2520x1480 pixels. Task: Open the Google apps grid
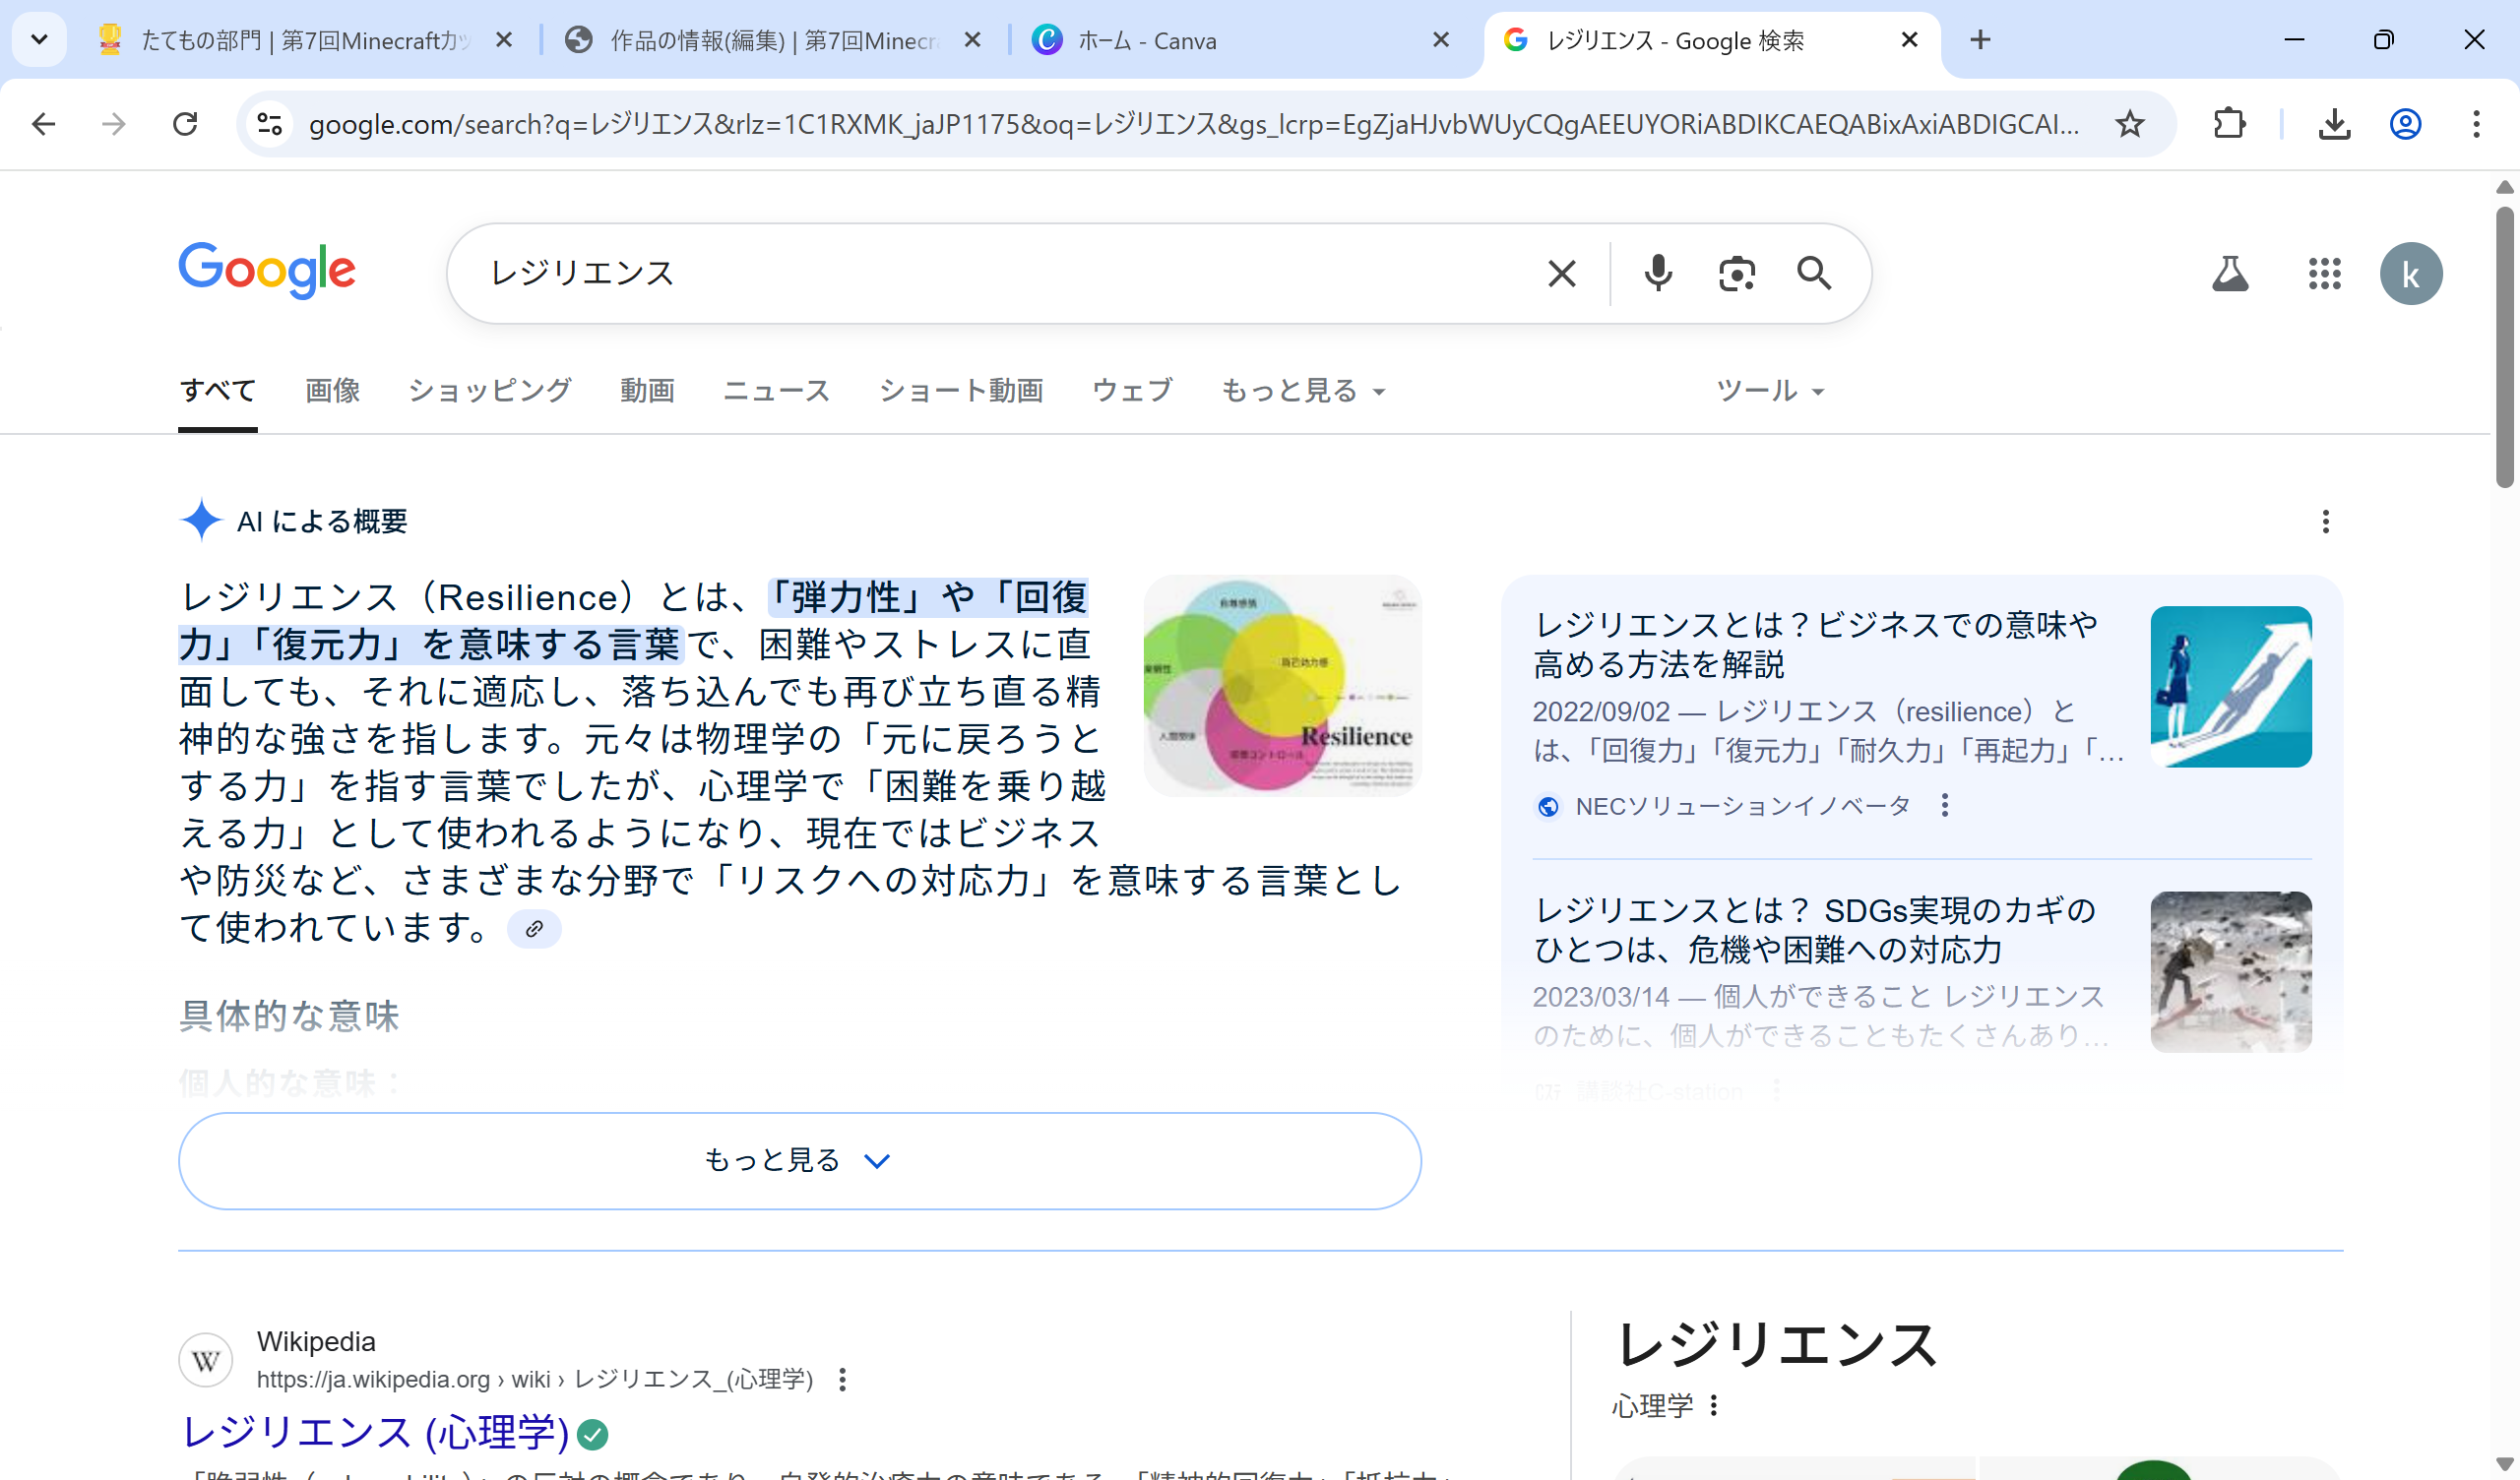[x=2325, y=273]
